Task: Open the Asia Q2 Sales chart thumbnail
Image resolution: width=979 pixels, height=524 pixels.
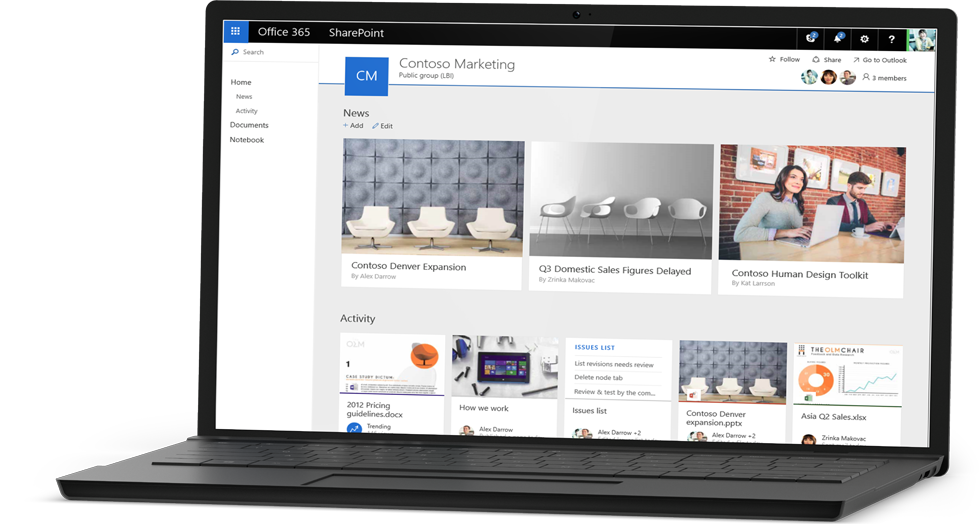Action: click(847, 375)
